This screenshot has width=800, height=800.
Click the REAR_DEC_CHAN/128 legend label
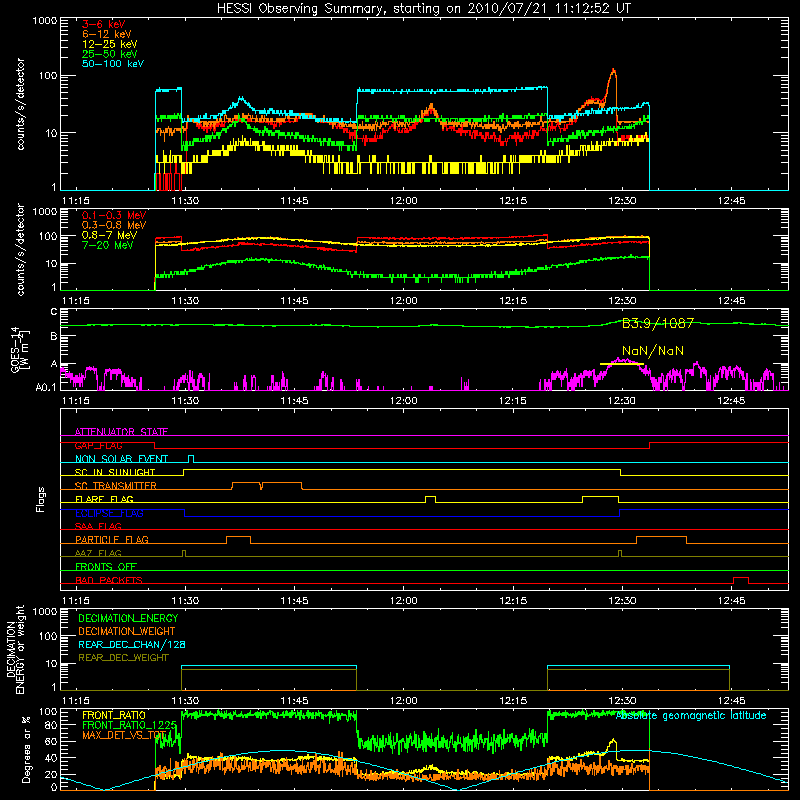coord(132,644)
